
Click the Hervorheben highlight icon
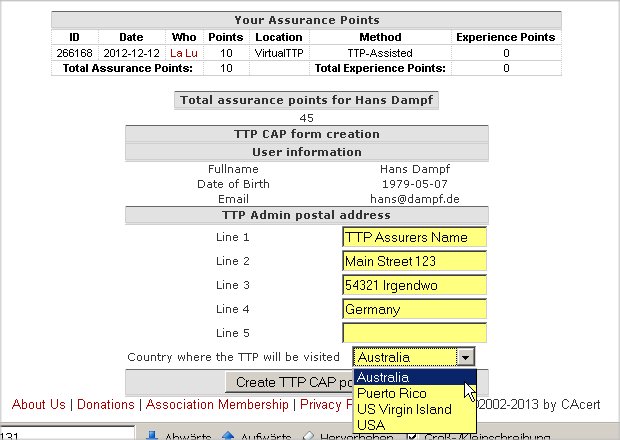click(x=309, y=435)
